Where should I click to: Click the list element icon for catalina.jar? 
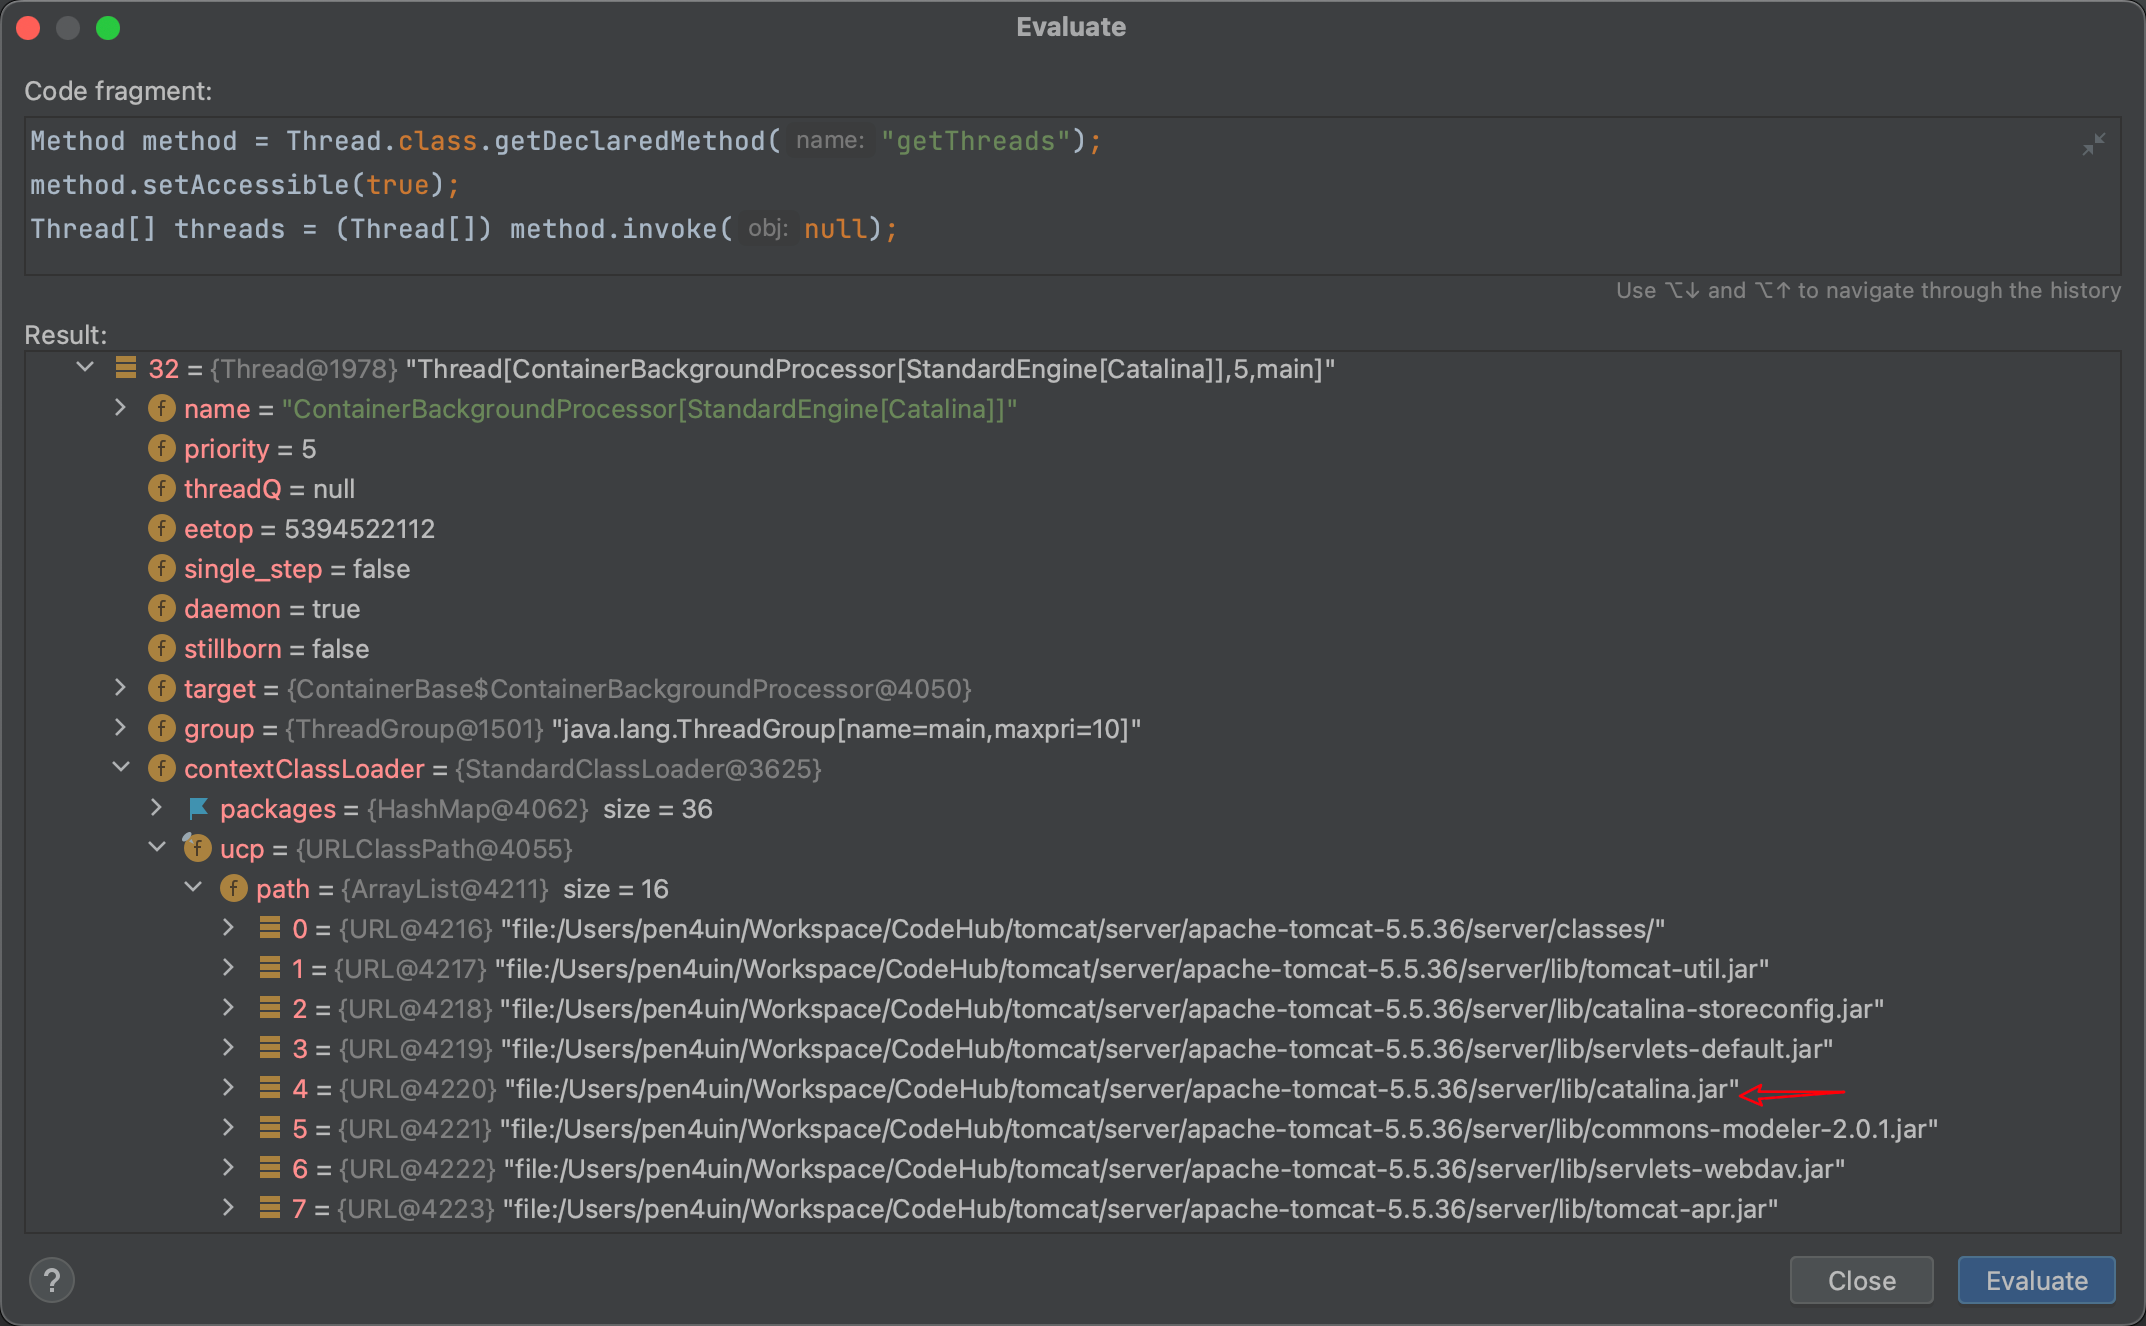(270, 1088)
